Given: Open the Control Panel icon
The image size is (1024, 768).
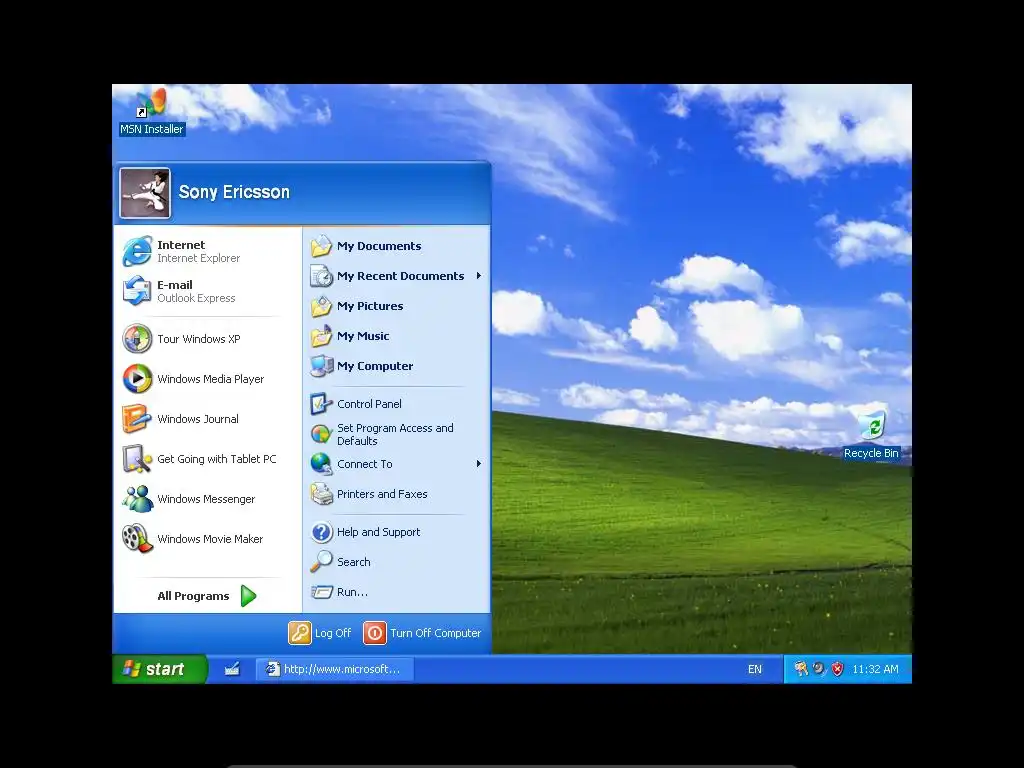Looking at the screenshot, I should click(321, 404).
